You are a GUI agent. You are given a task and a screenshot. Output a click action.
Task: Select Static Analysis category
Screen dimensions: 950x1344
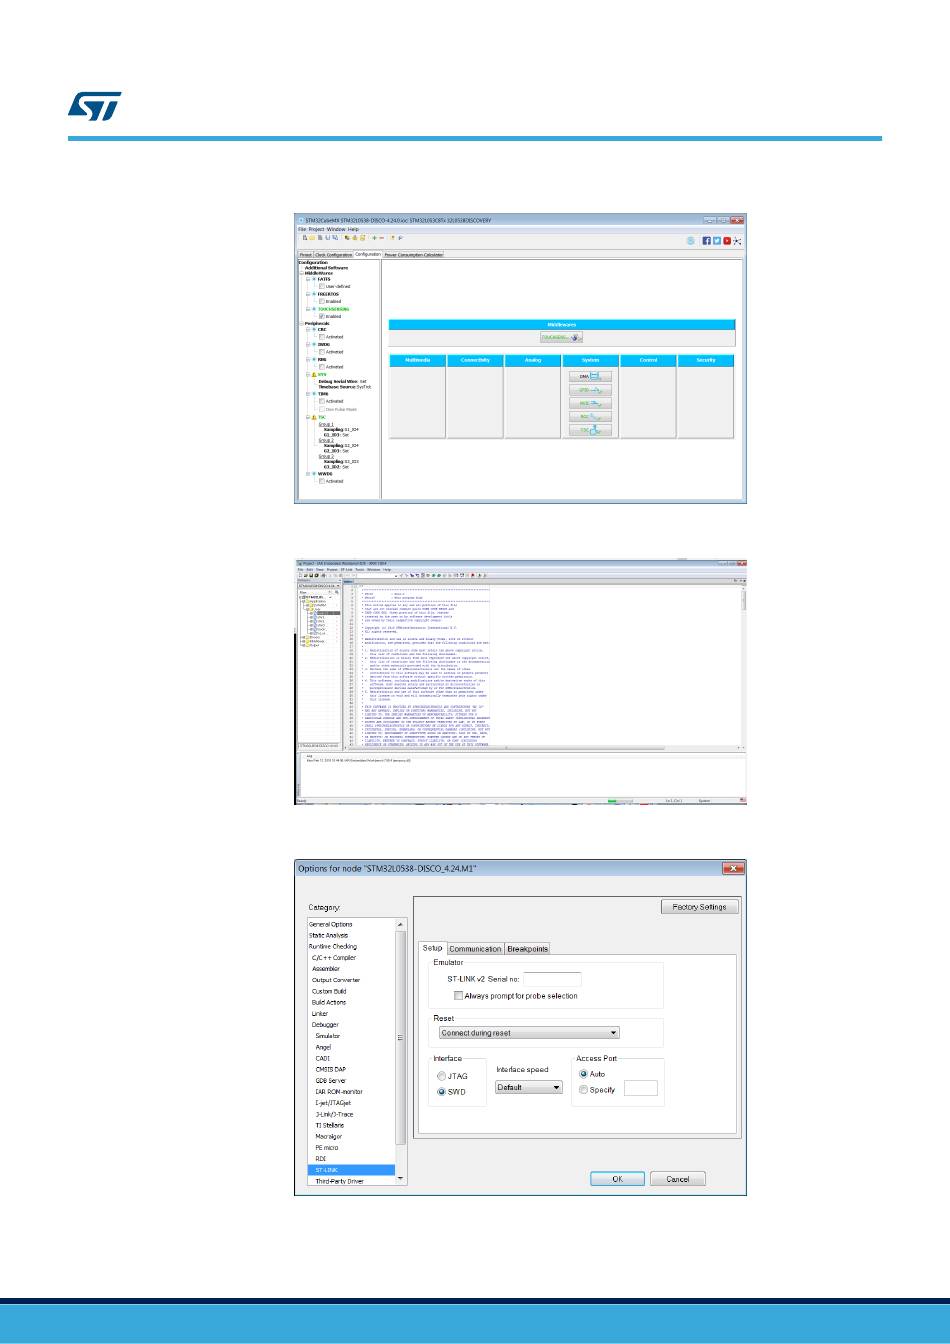pyautogui.click(x=330, y=935)
